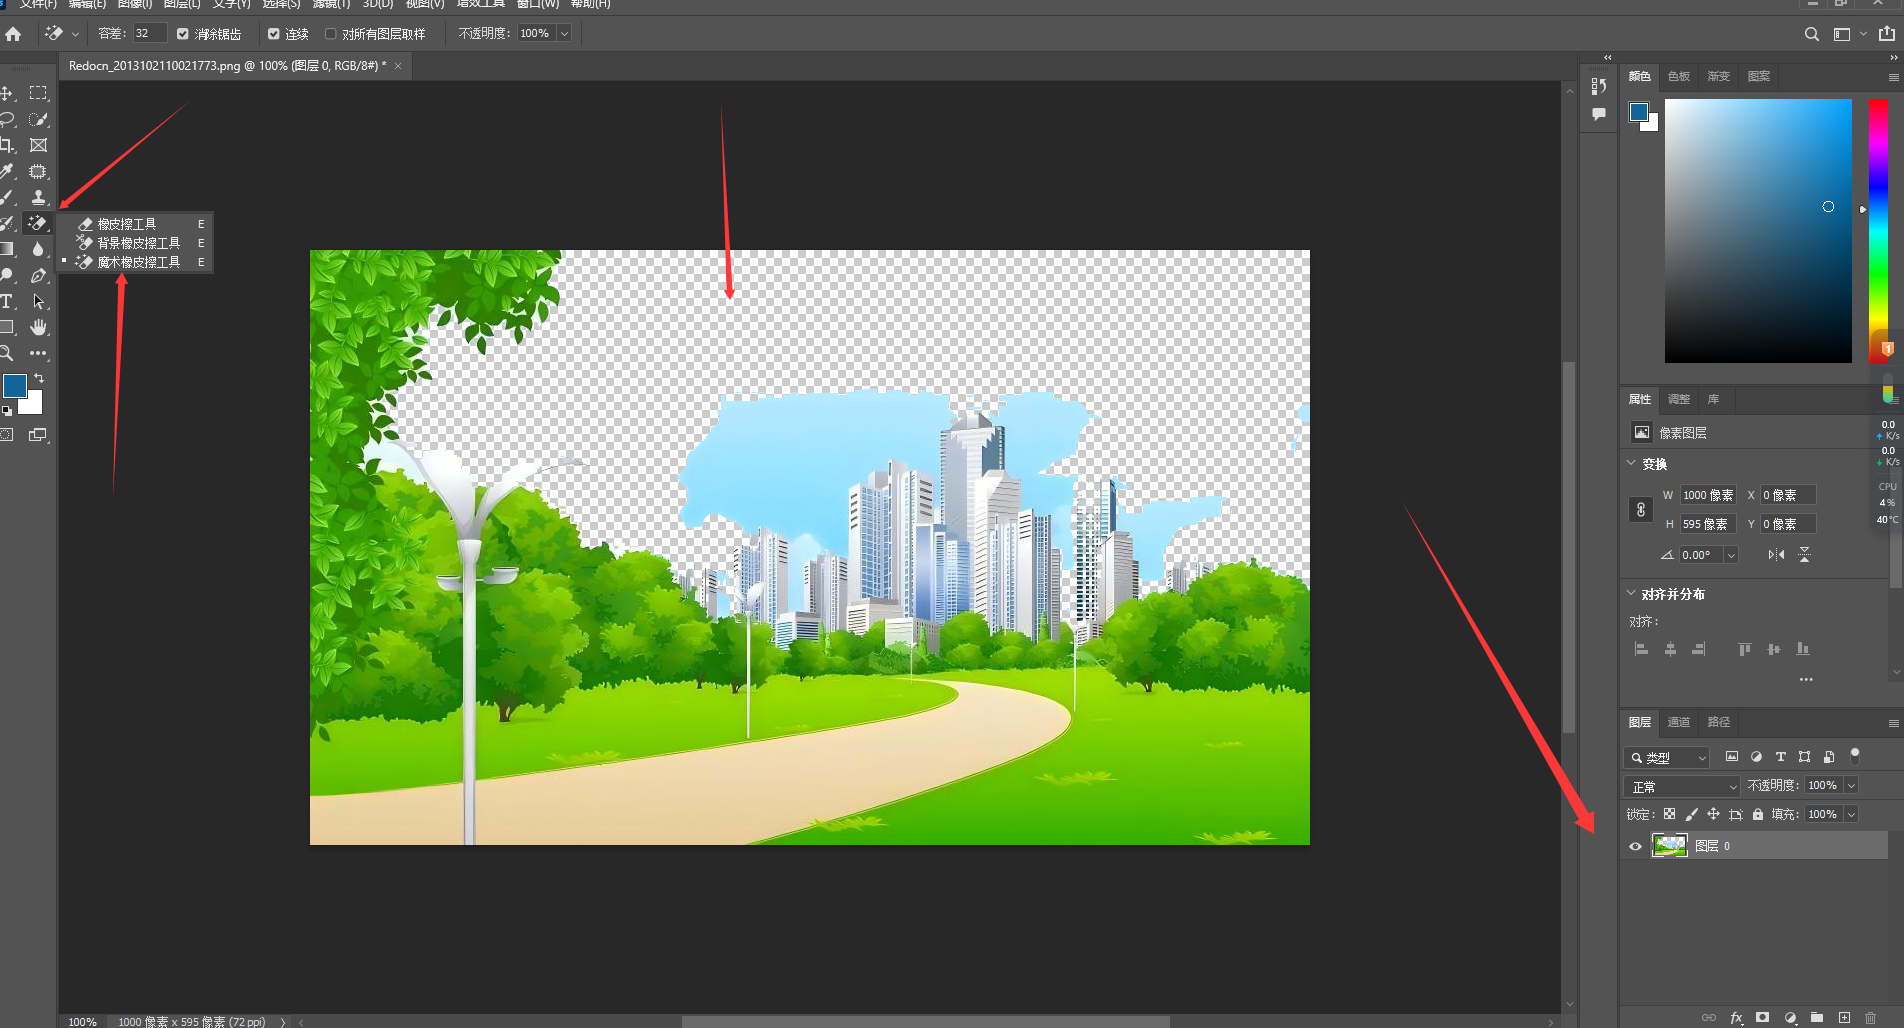Open layer 不透明度 dropdown arrow

click(1851, 786)
